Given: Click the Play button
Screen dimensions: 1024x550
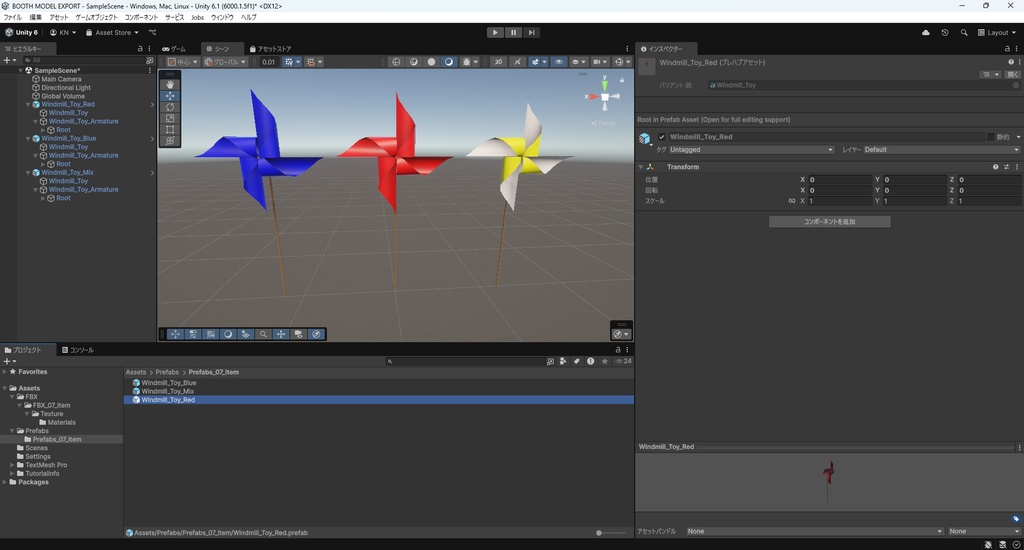Looking at the screenshot, I should coord(495,32).
